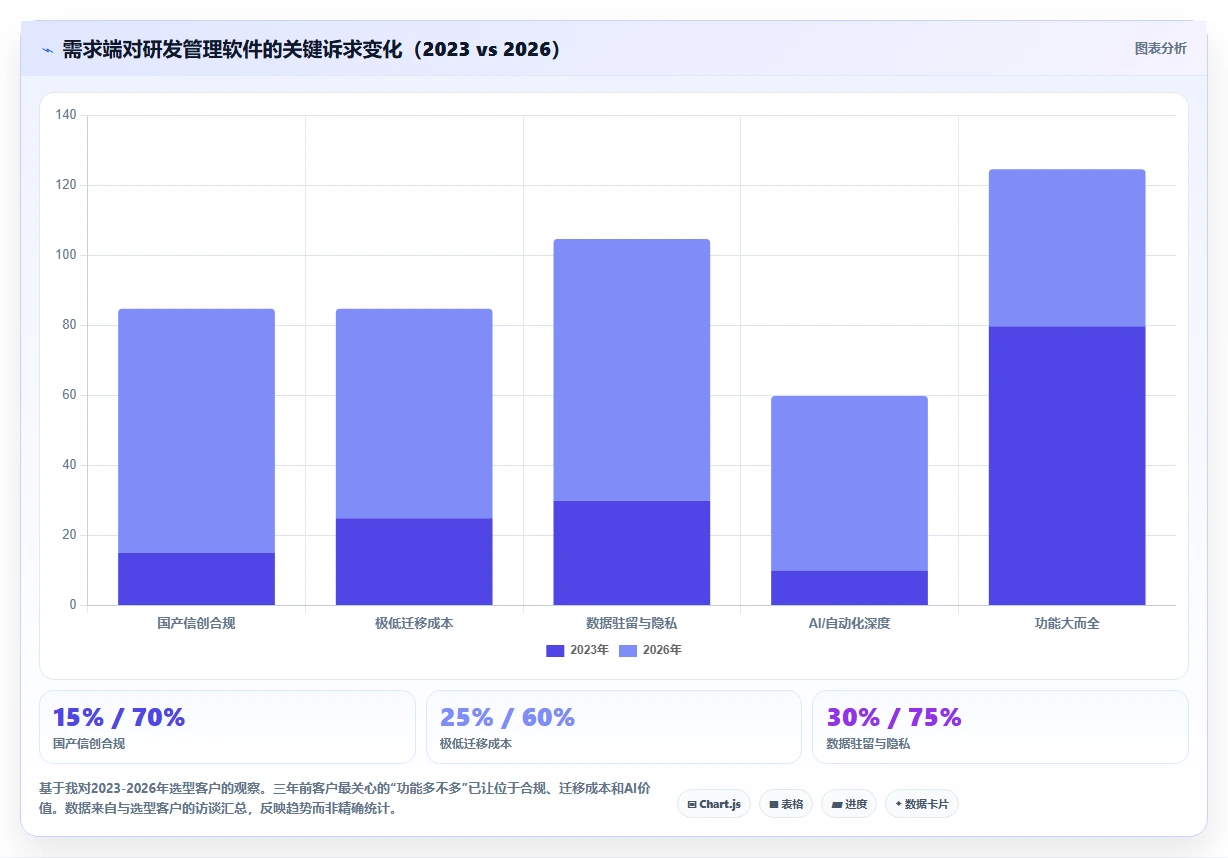The height and width of the screenshot is (858, 1228).
Task: Click the 2026年 legend color swatch
Action: tap(628, 650)
